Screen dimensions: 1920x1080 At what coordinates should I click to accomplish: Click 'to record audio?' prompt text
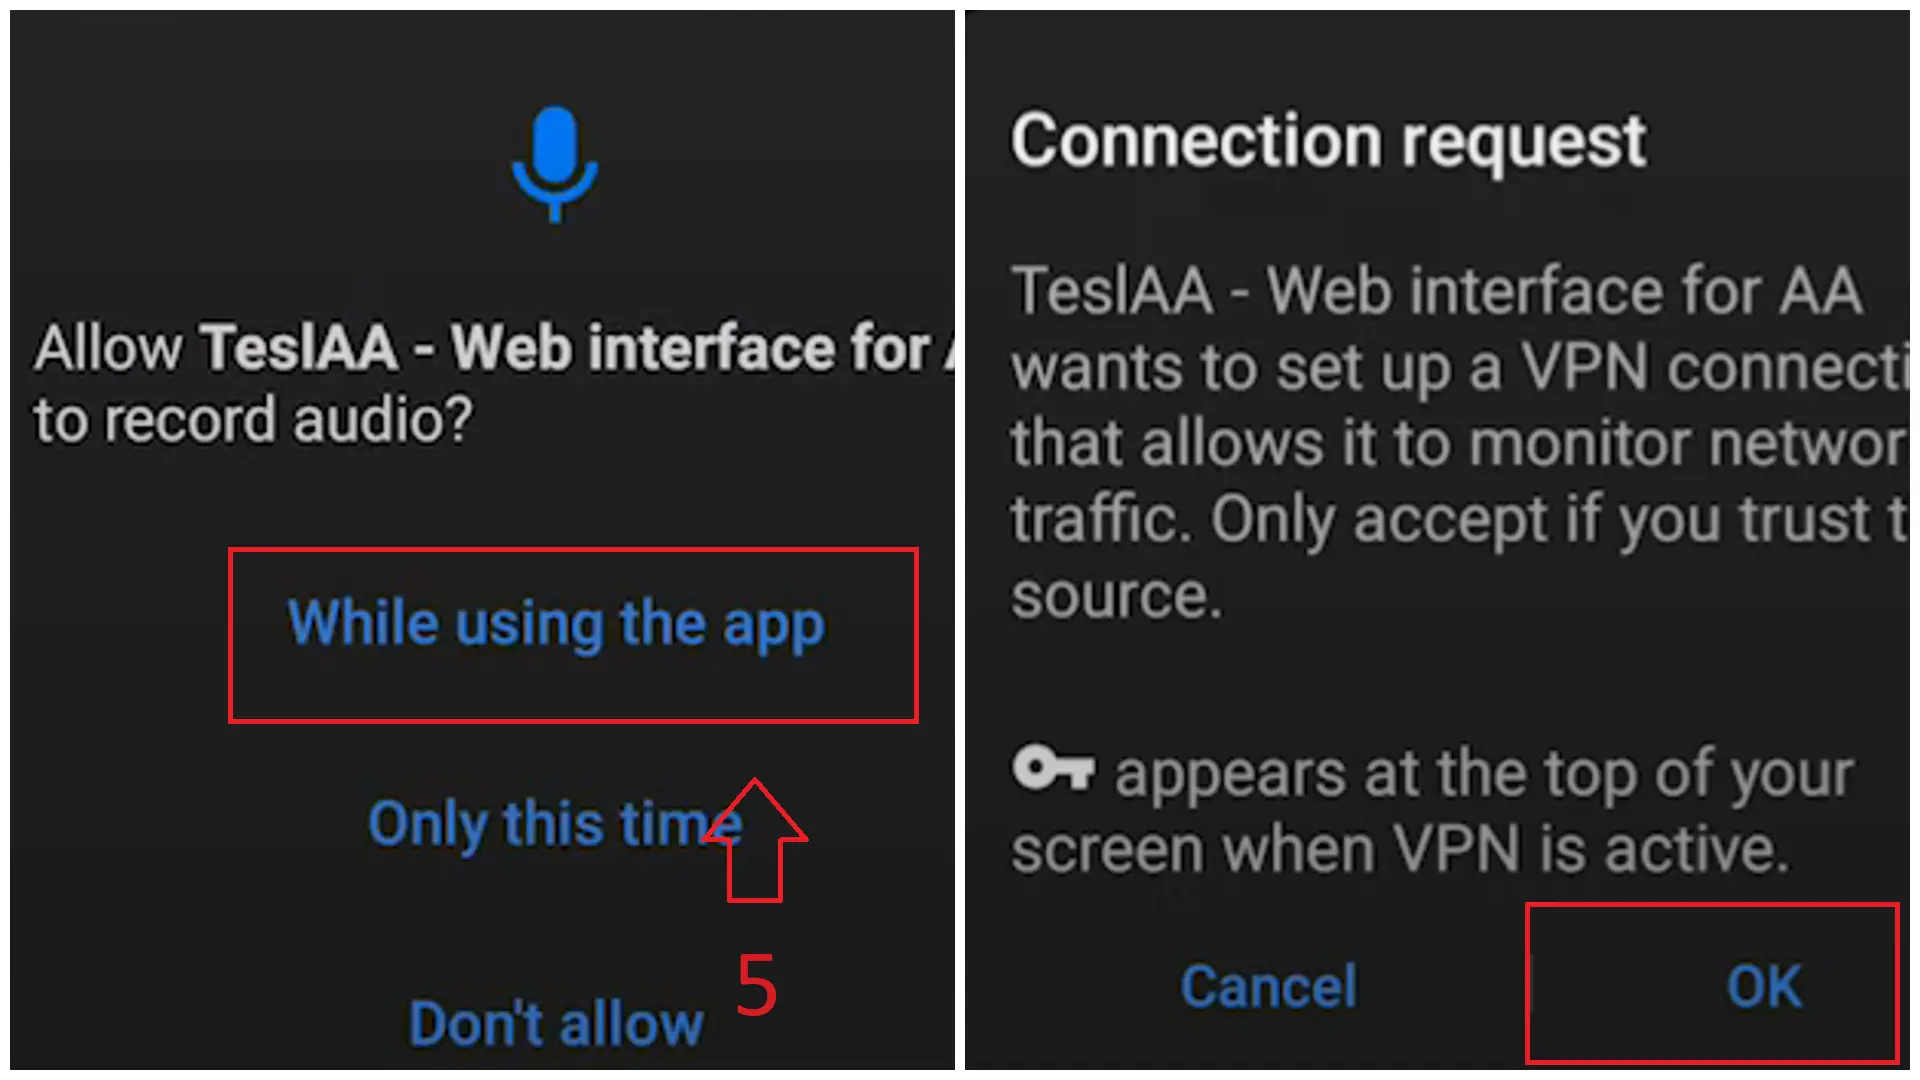pos(253,419)
